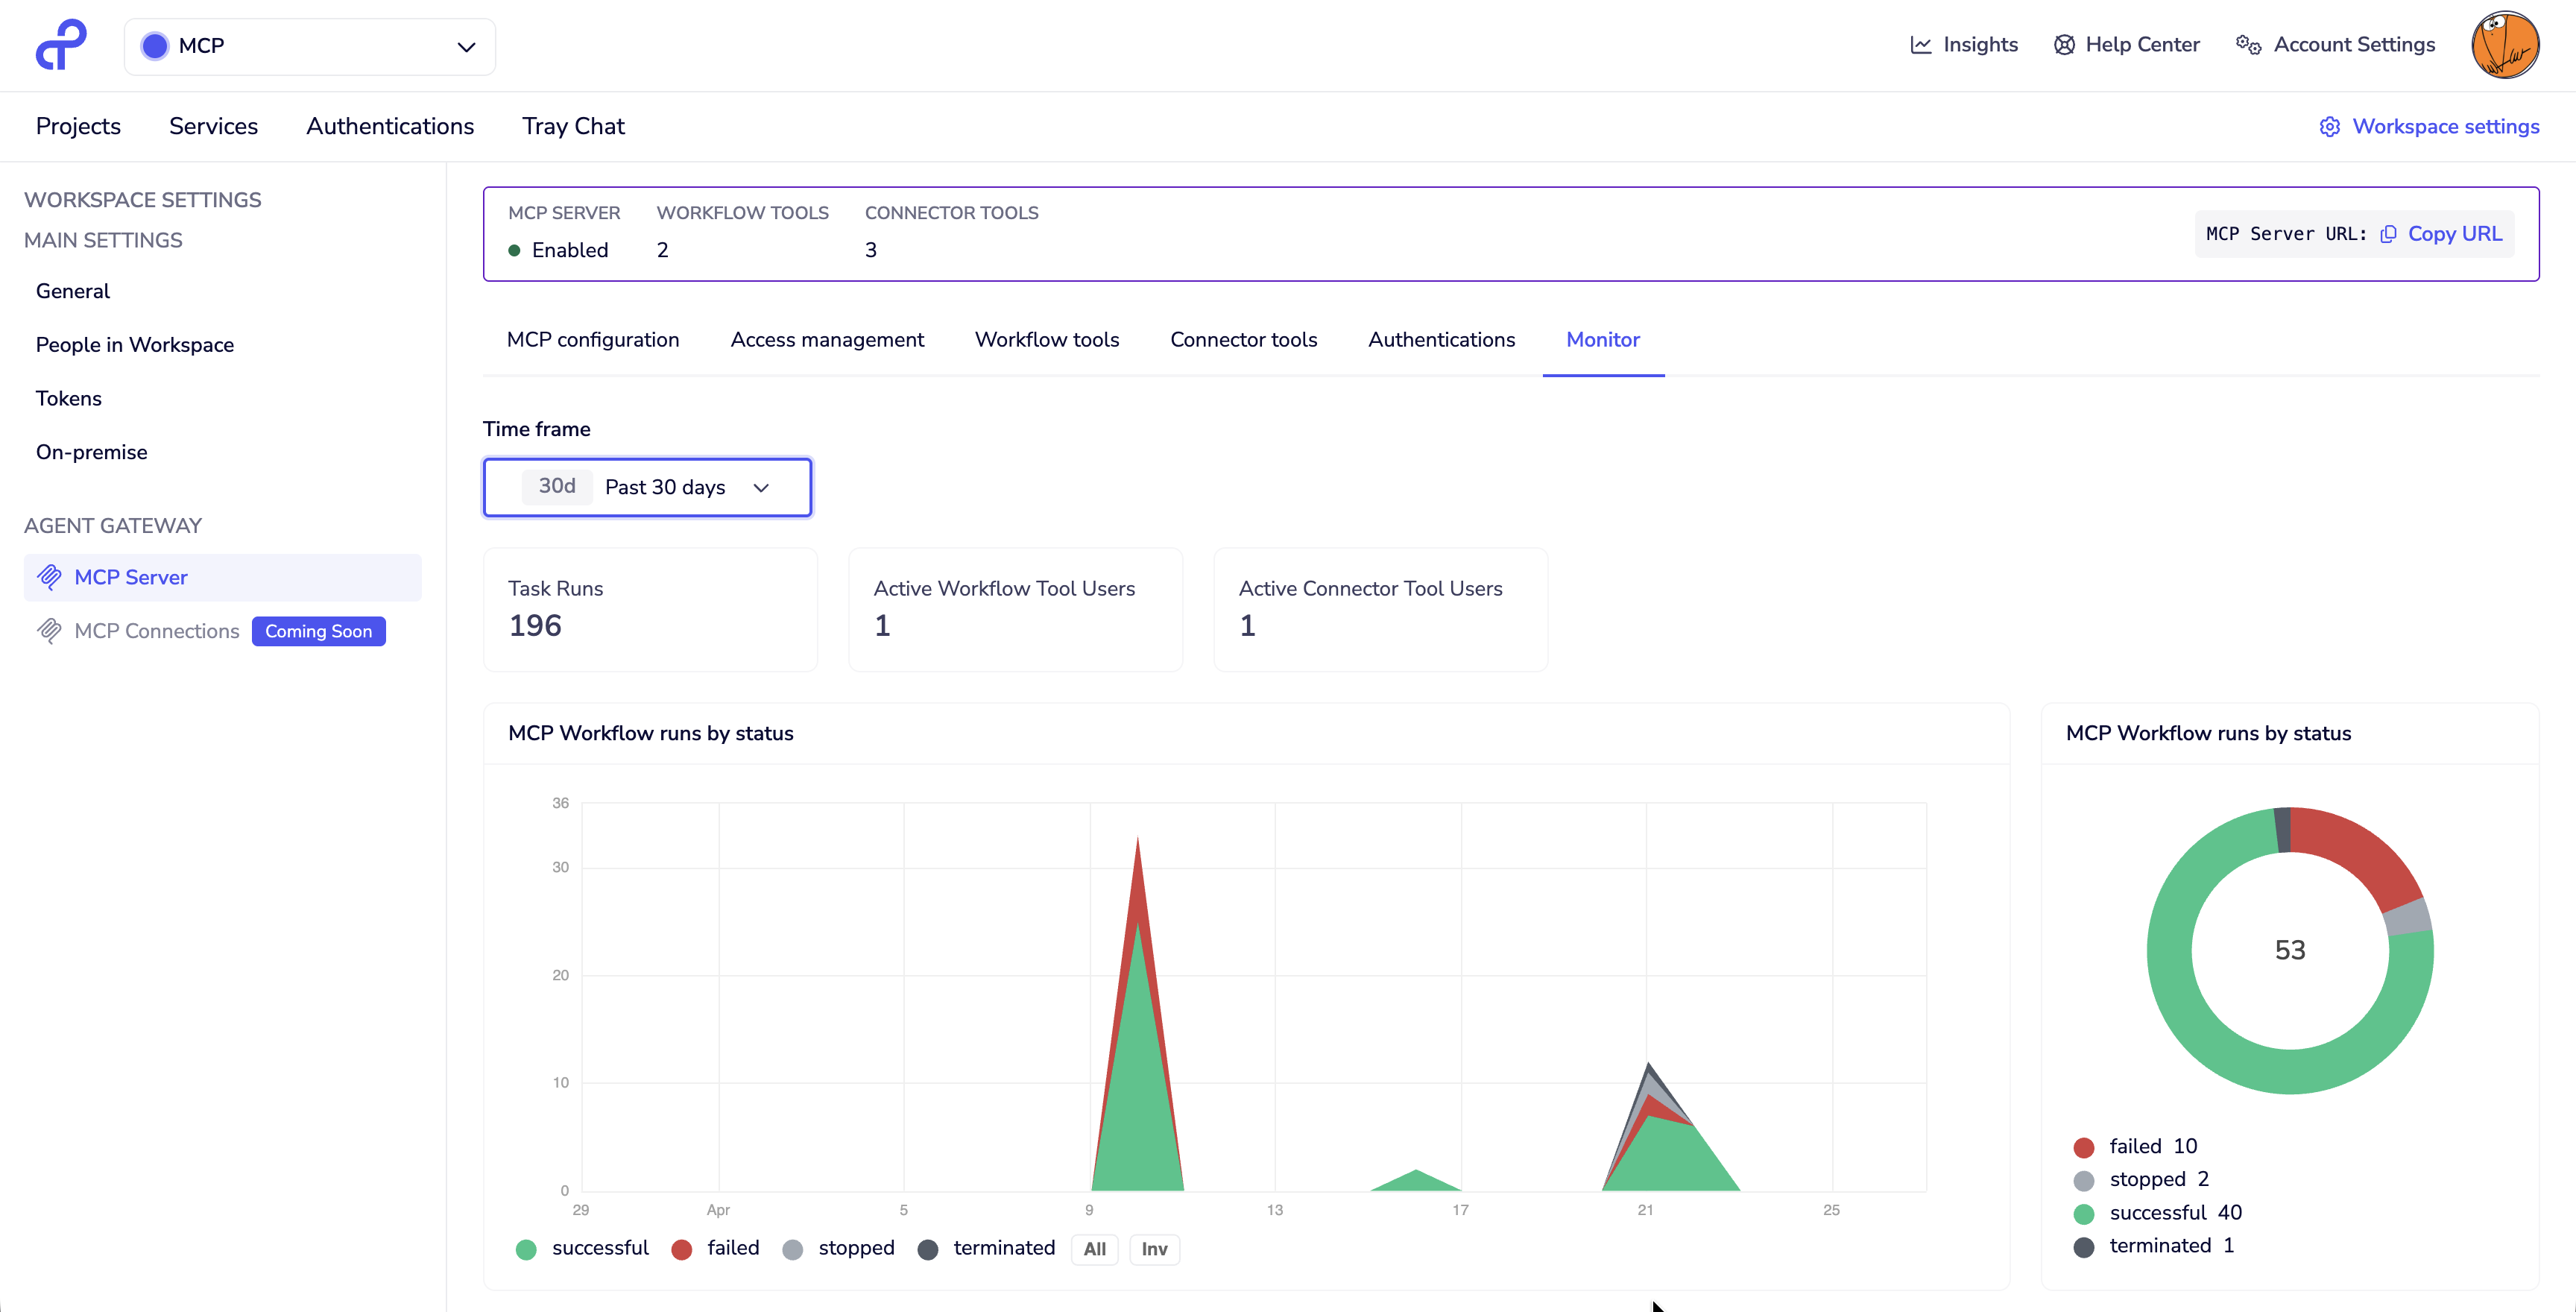Click the Insights chart icon

[x=1920, y=45]
